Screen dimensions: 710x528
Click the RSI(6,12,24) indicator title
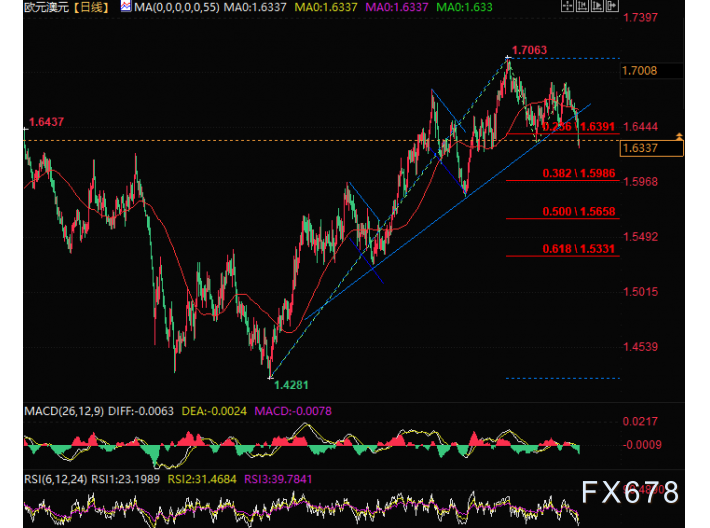click(x=56, y=479)
